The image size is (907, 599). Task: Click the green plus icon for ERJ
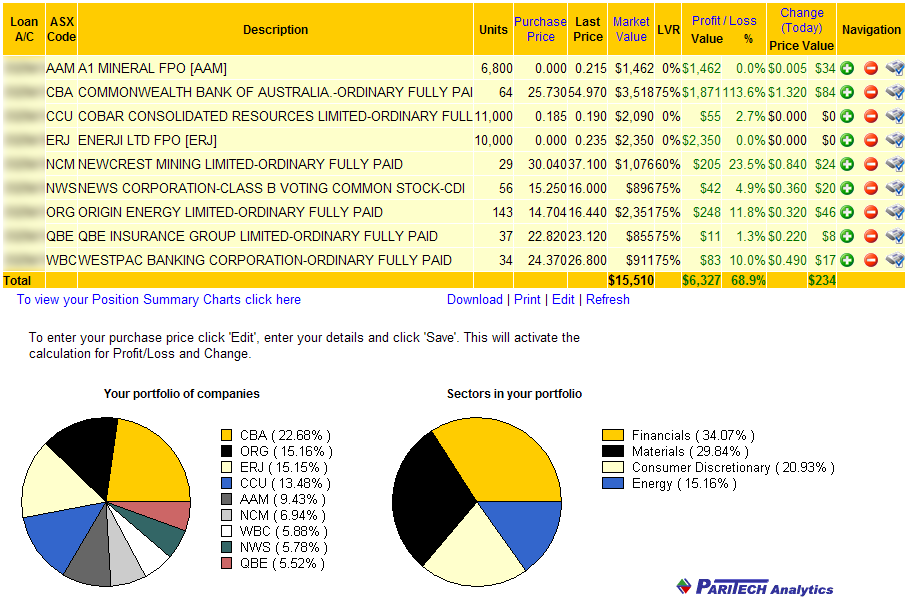847,140
